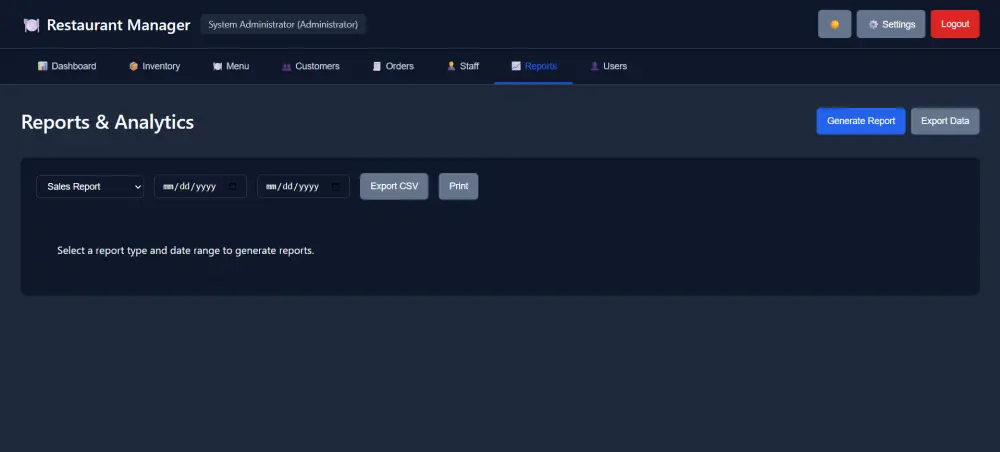Click the Export Data button
This screenshot has width=1000, height=452.
tap(945, 121)
